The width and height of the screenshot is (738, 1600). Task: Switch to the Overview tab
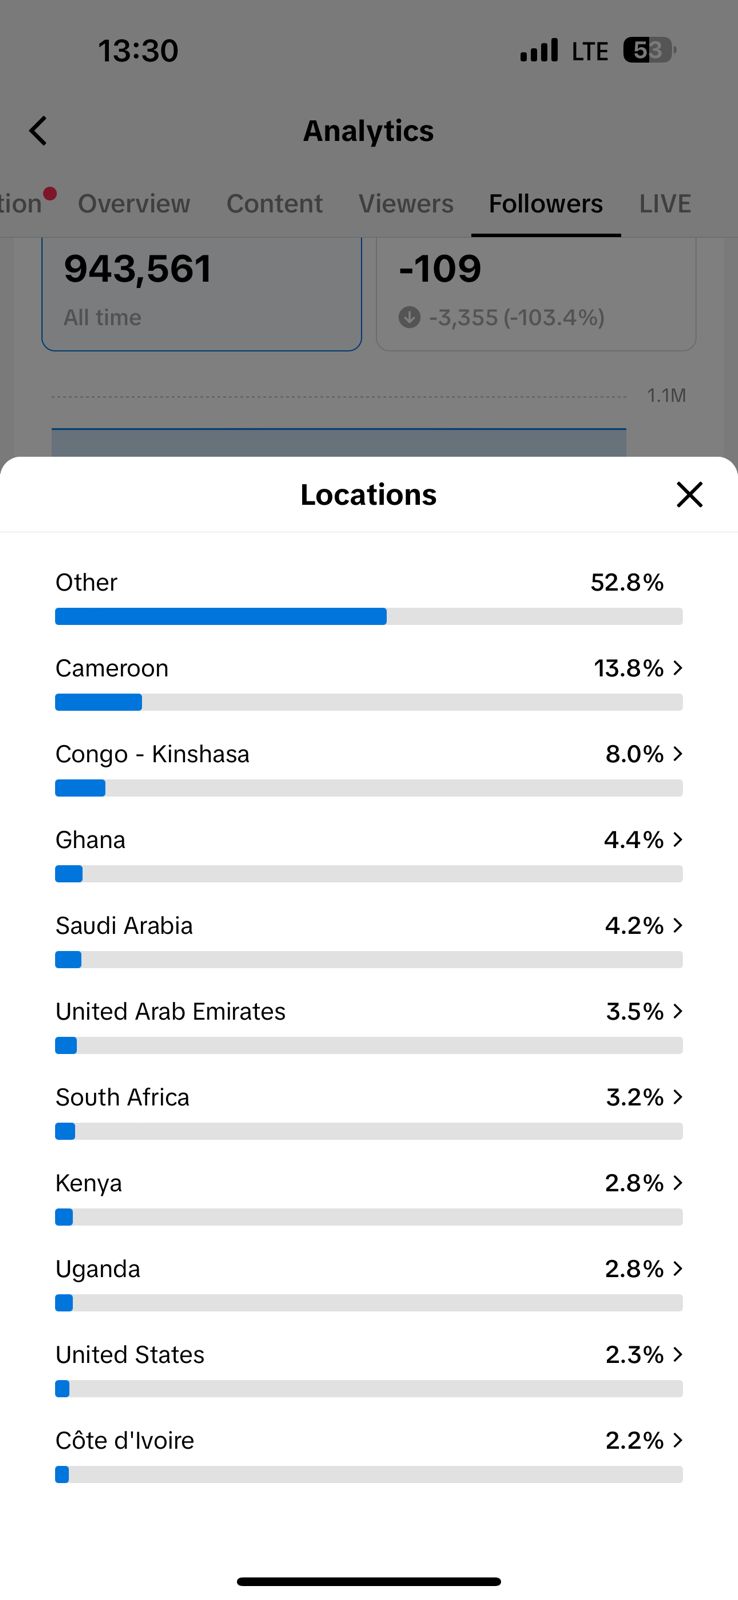(x=134, y=204)
